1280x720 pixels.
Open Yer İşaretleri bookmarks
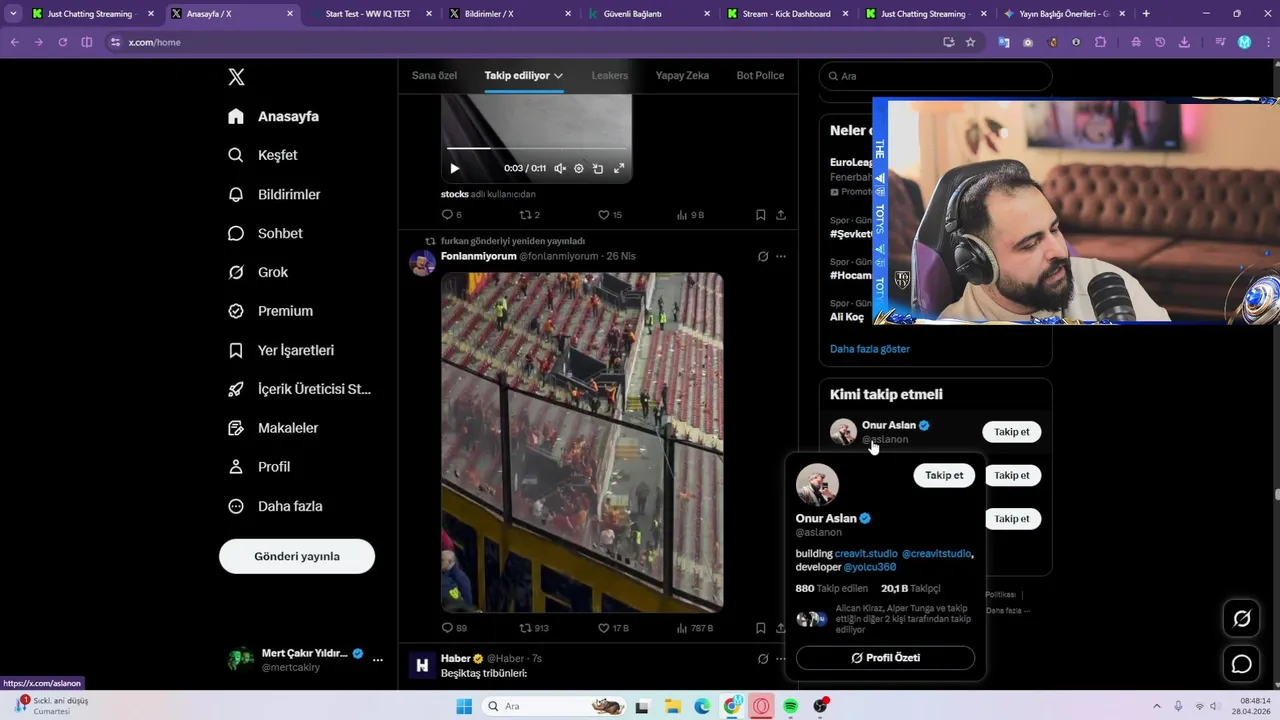[x=281, y=350]
